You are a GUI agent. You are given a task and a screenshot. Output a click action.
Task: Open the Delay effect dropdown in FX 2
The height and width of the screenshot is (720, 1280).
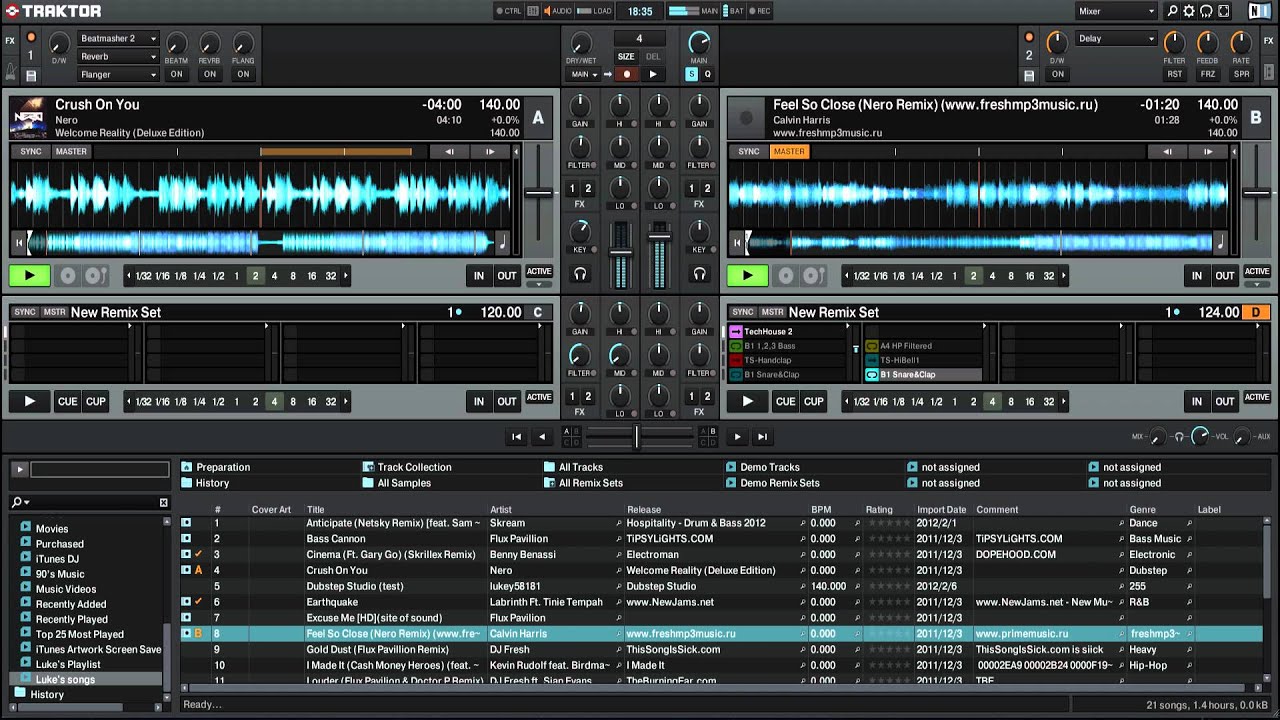click(1116, 38)
